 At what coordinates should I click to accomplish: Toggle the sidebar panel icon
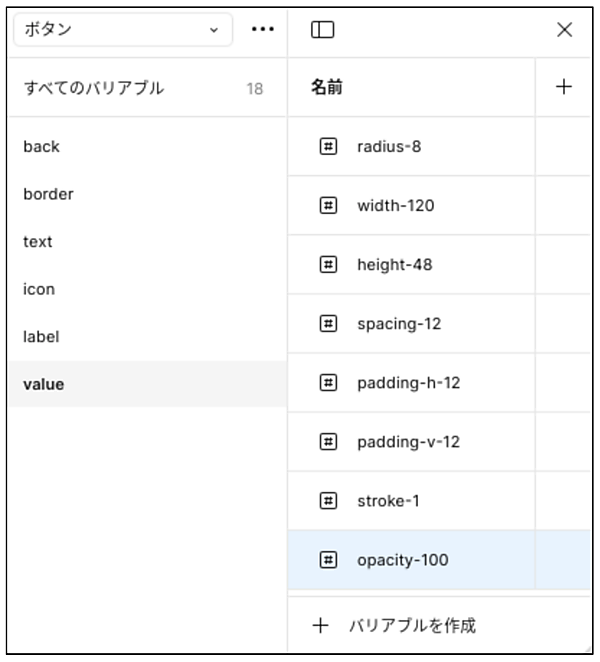322,30
